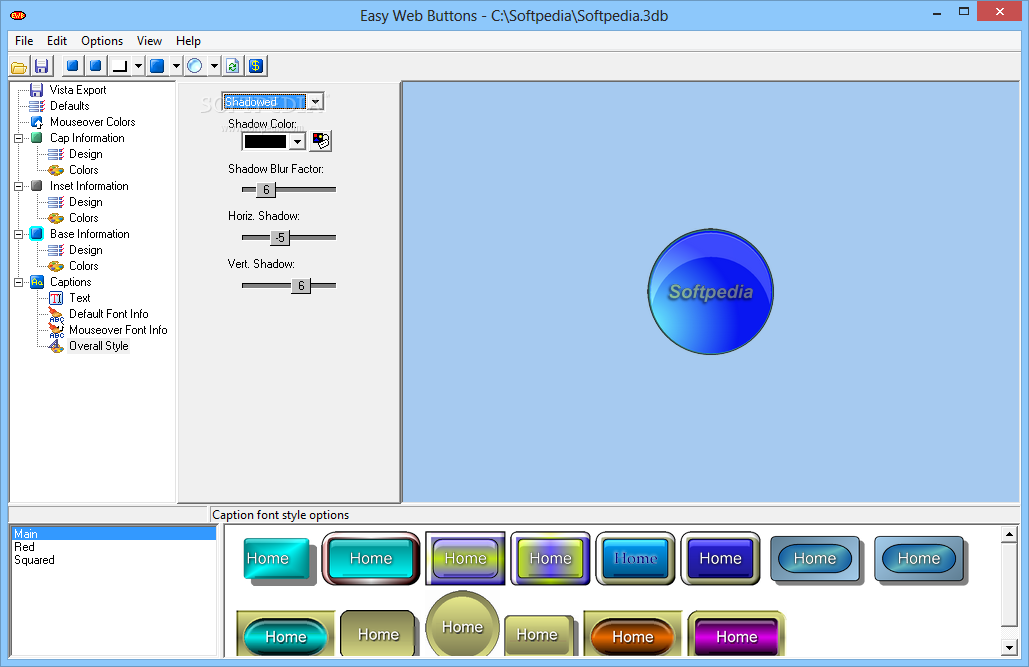
Task: Click the Vista Export disk icon in tree
Action: [37, 90]
